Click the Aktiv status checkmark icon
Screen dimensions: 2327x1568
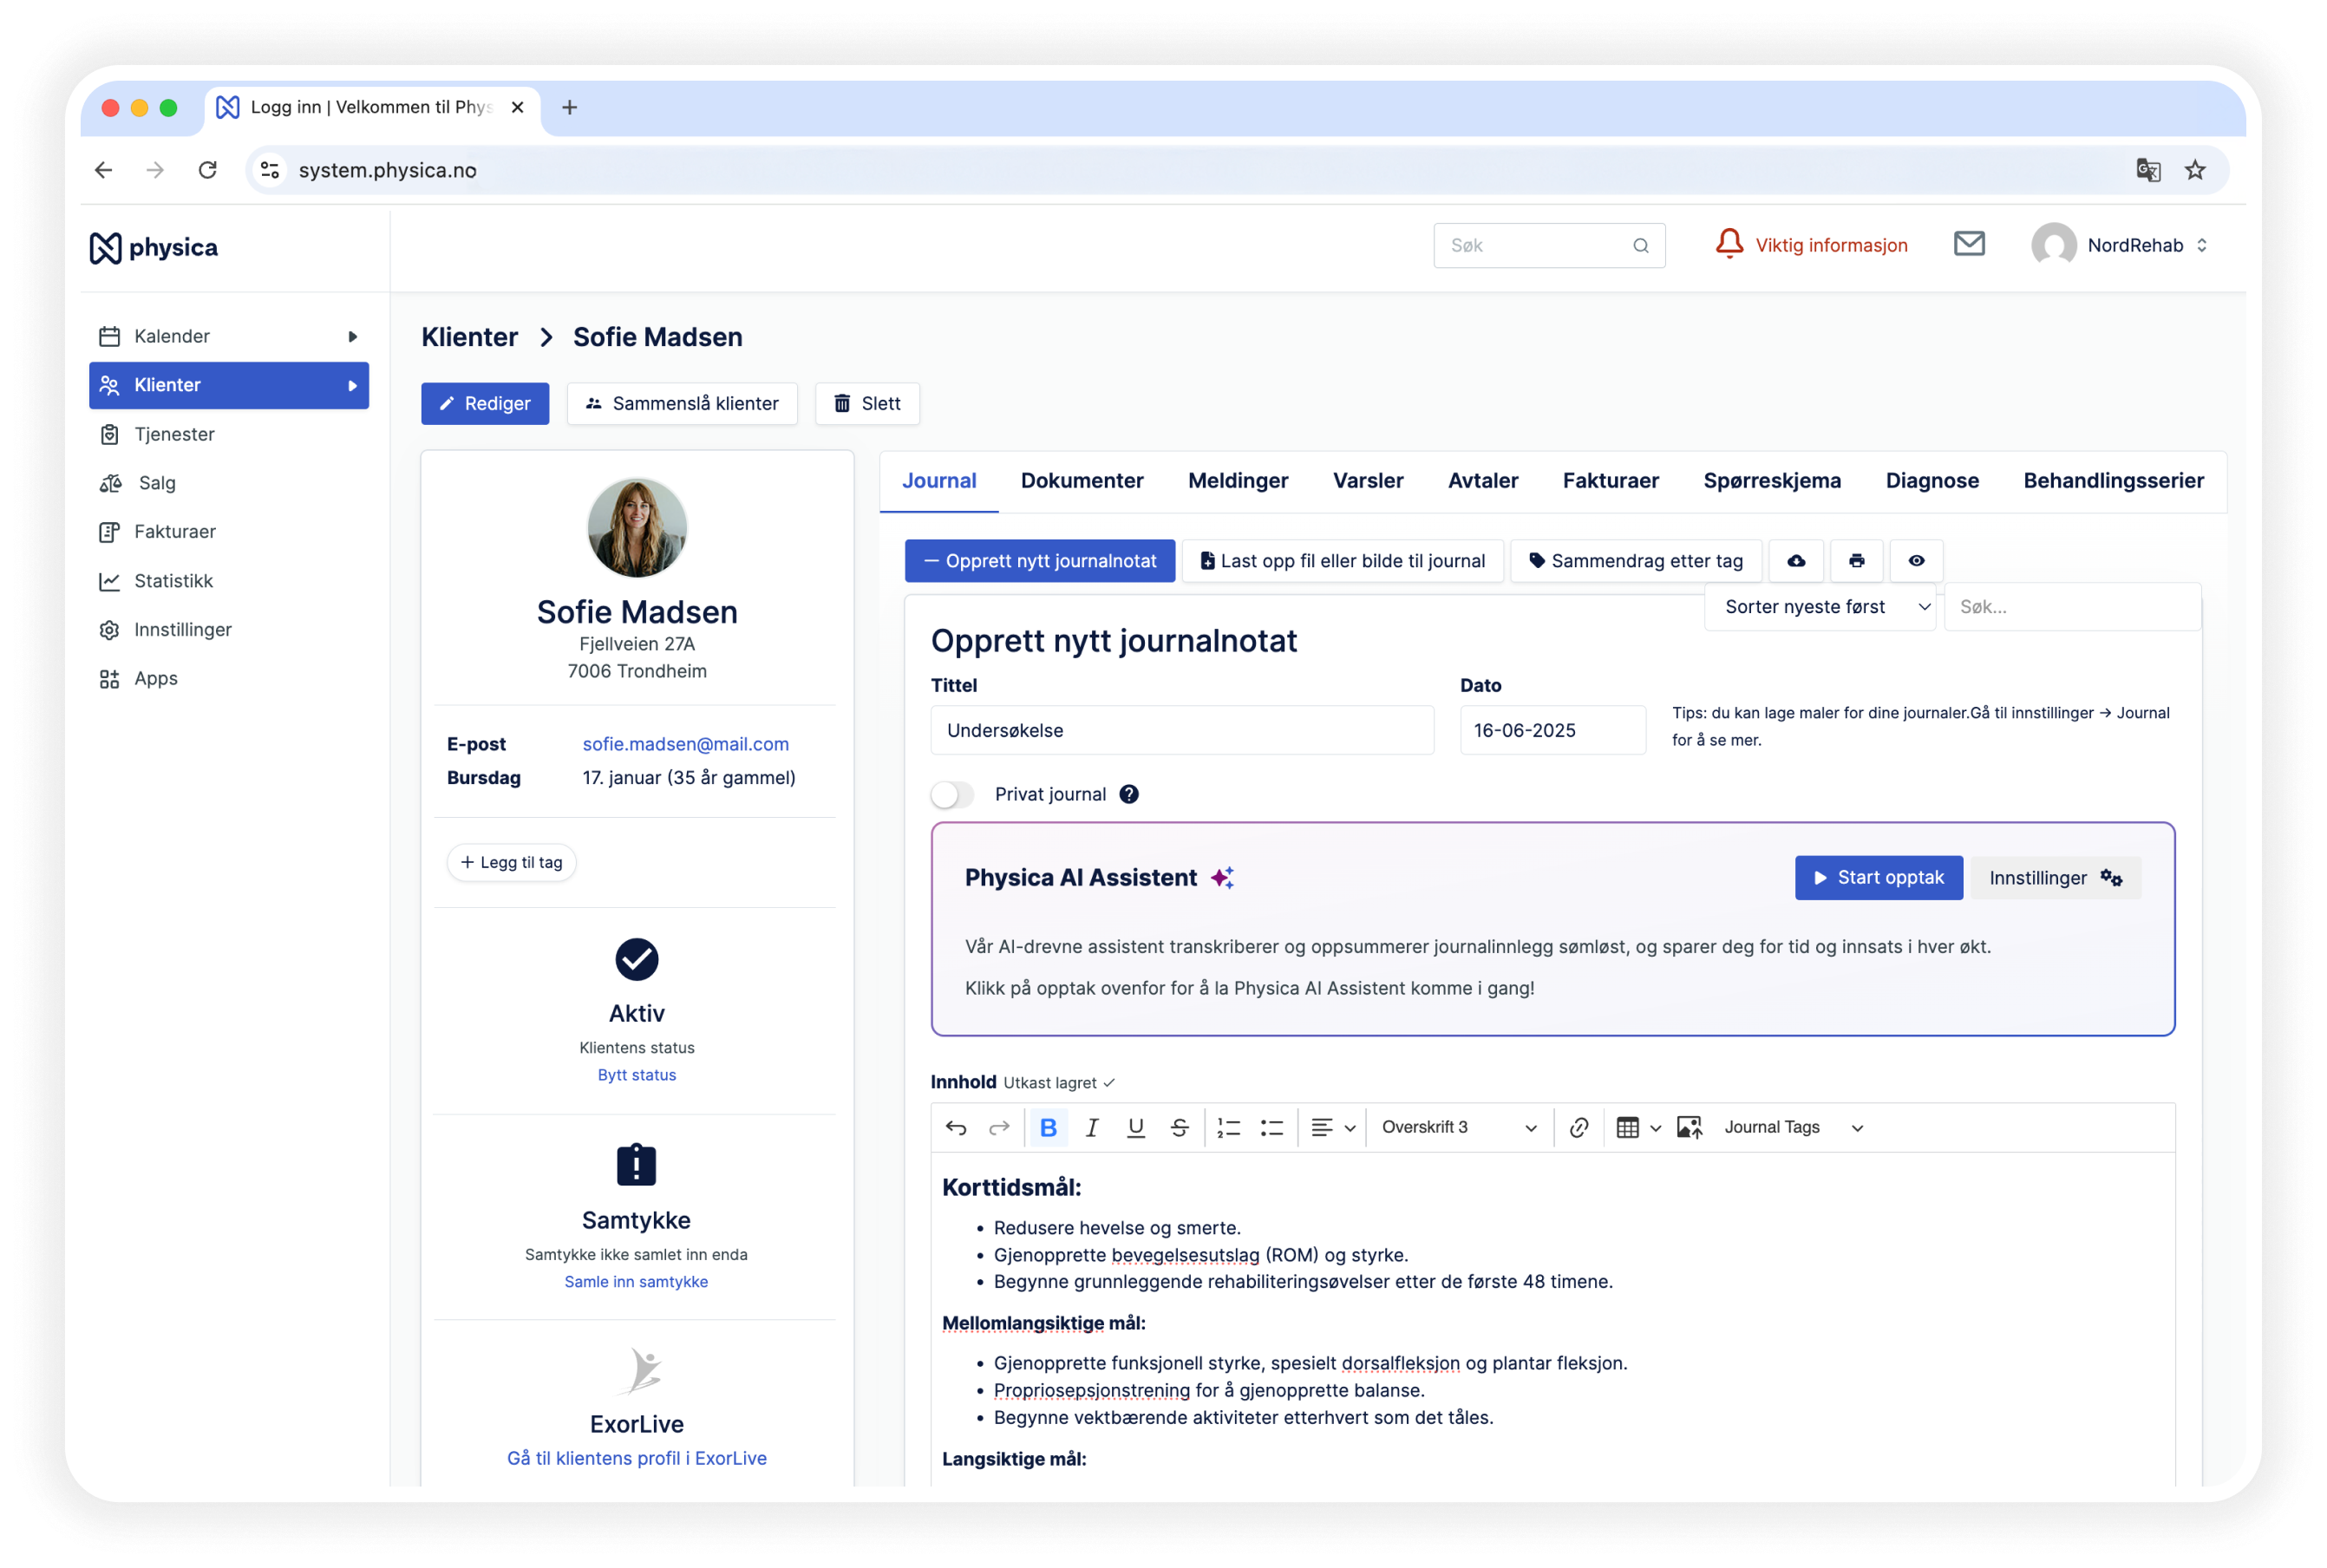tap(636, 960)
